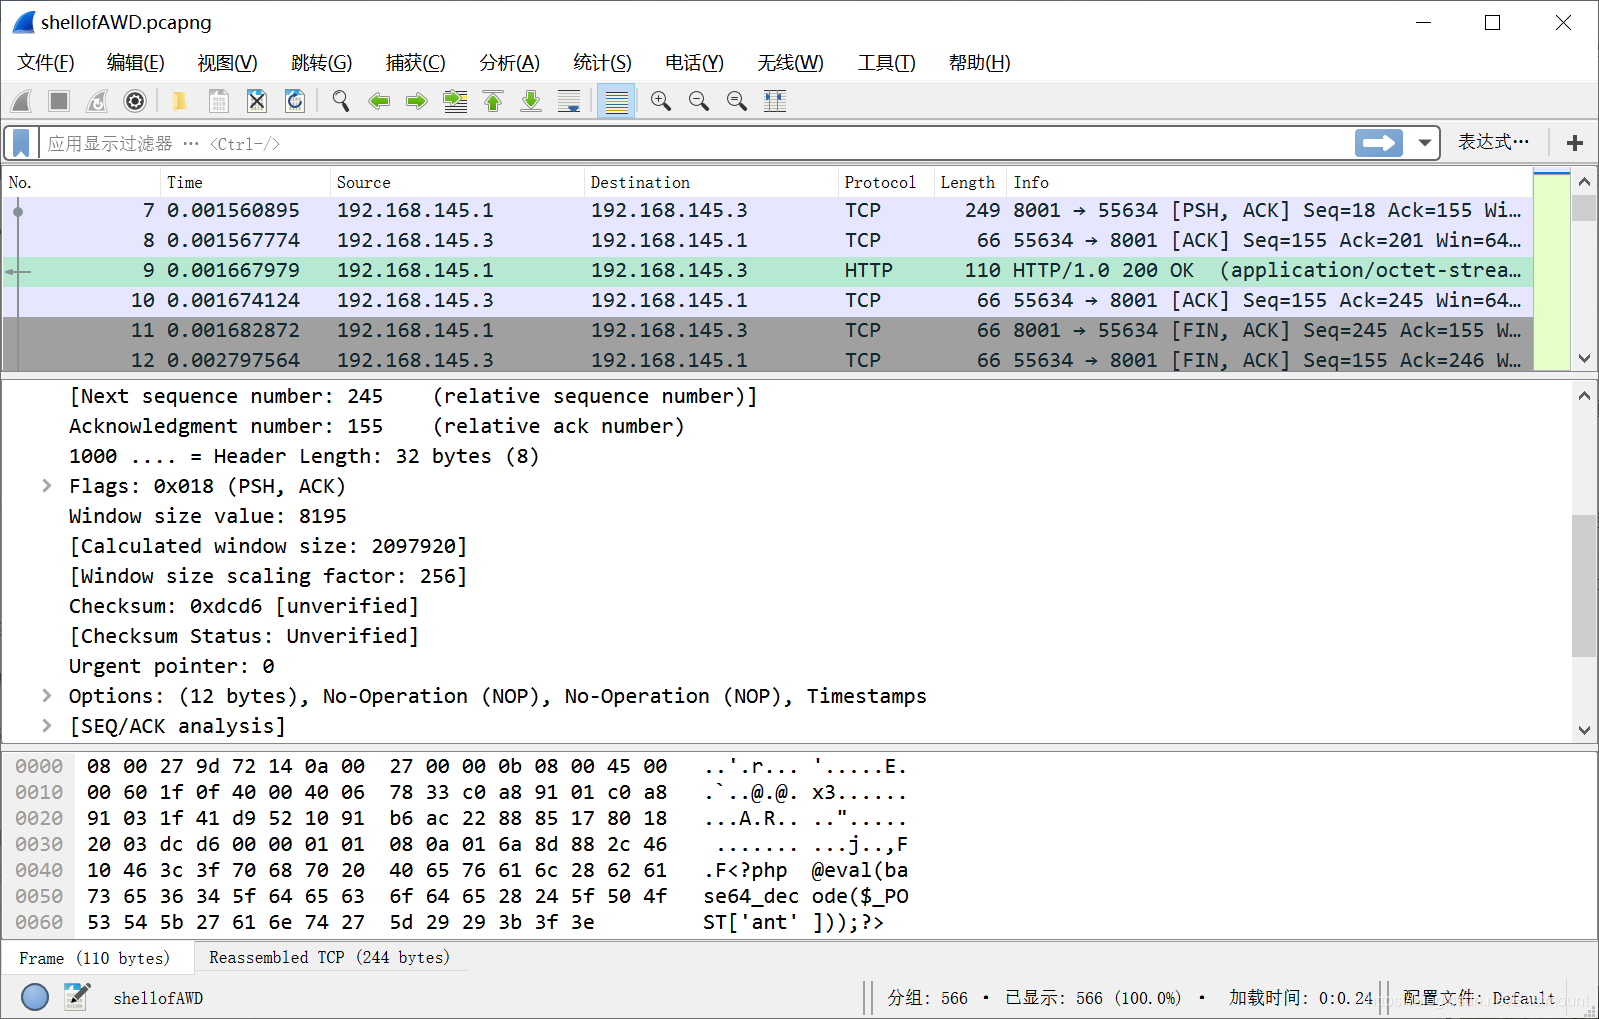1599x1019 pixels.
Task: Select packet 11 FIN, ACK row
Action: (x=768, y=331)
